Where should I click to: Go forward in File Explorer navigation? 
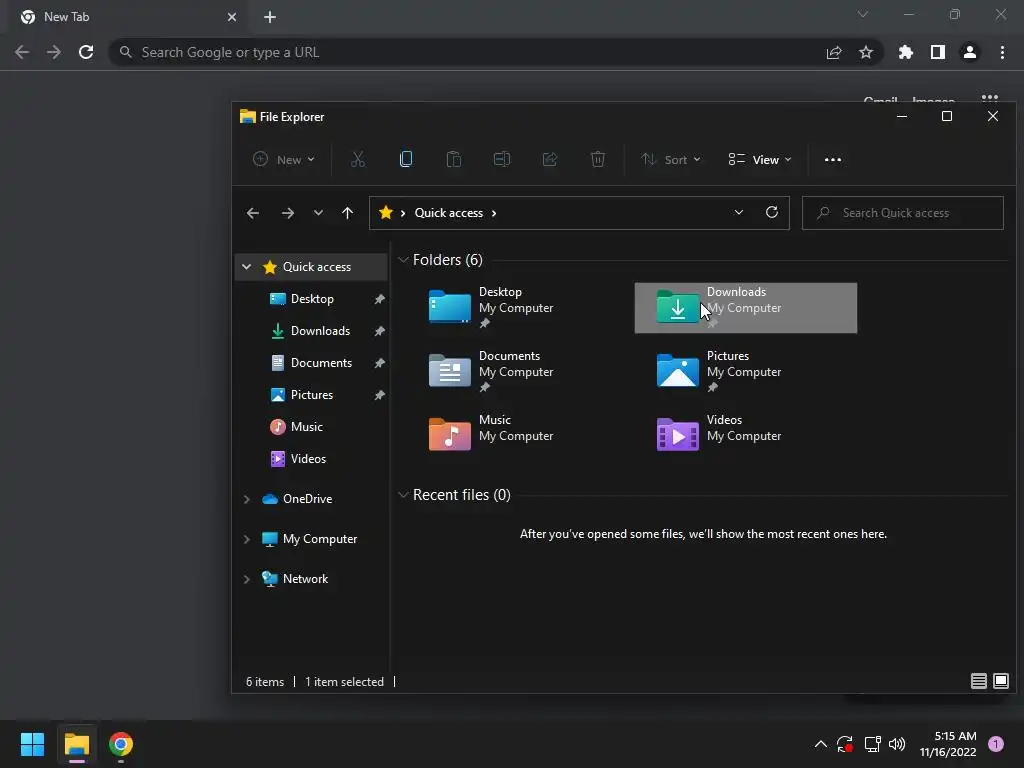click(287, 213)
